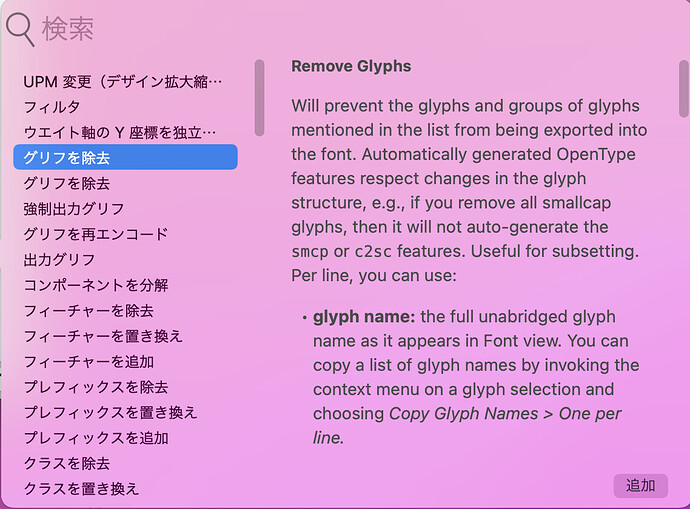The height and width of the screenshot is (509, 690).
Task: Click the 追加 add button
Action: pyautogui.click(x=641, y=486)
